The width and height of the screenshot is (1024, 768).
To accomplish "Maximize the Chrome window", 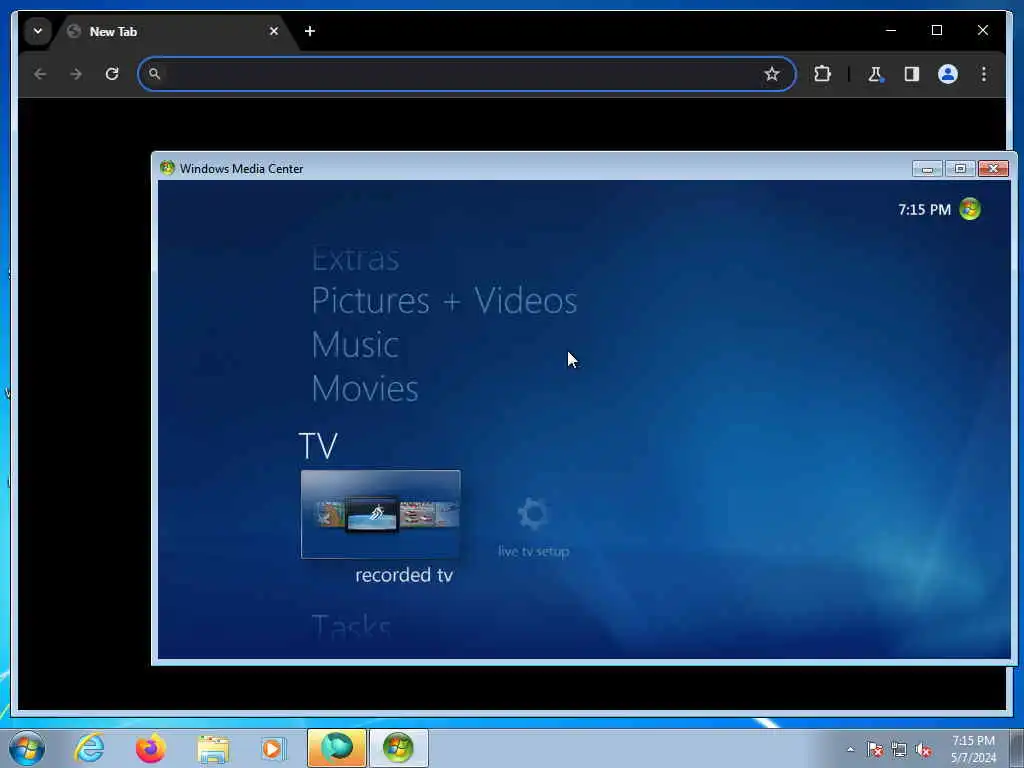I will coord(937,30).
